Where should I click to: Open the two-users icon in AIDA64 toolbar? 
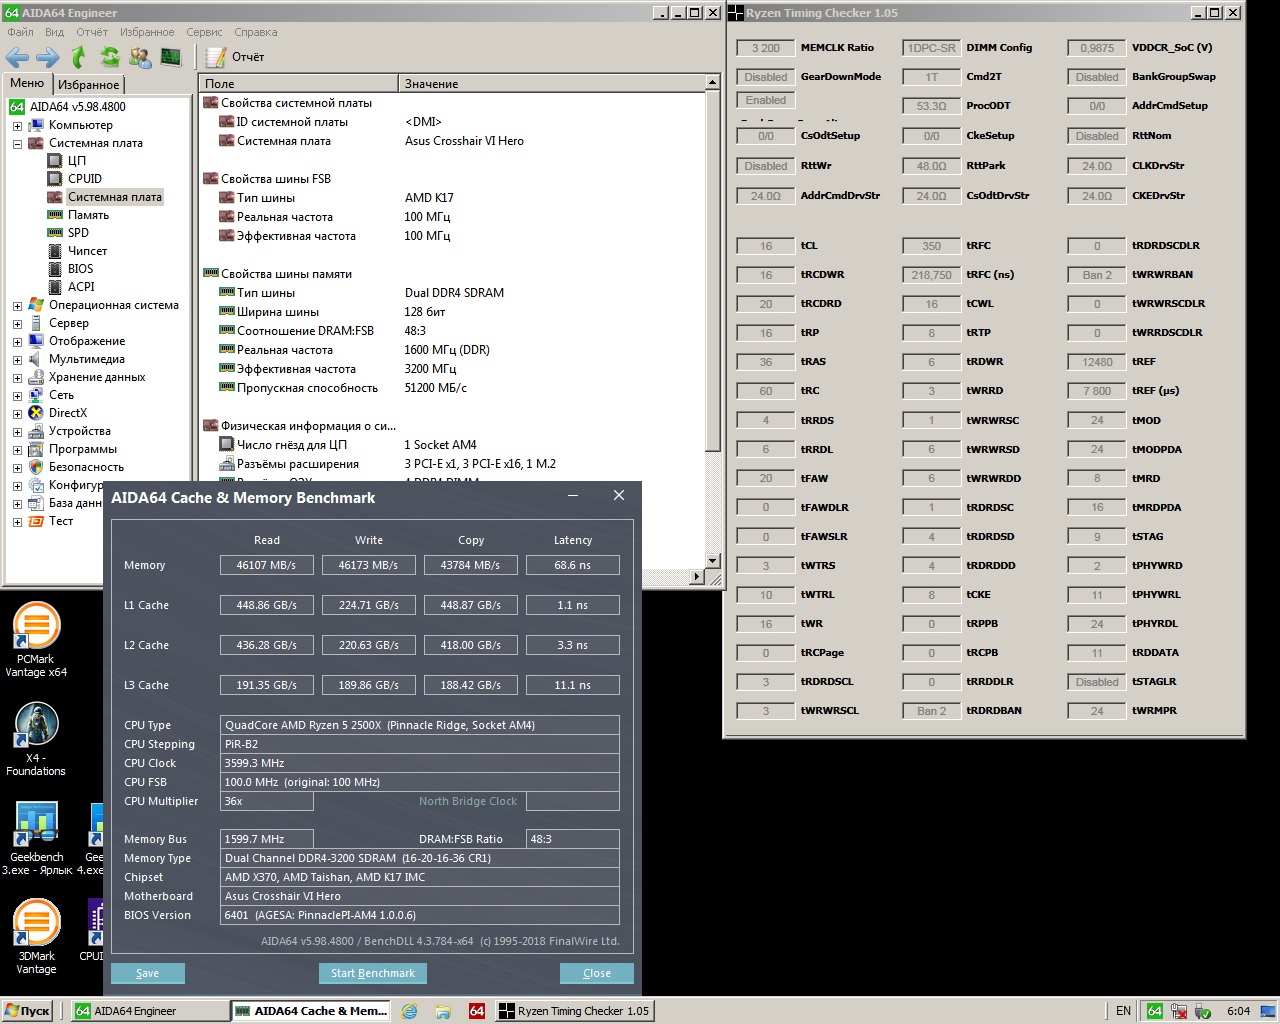[141, 57]
